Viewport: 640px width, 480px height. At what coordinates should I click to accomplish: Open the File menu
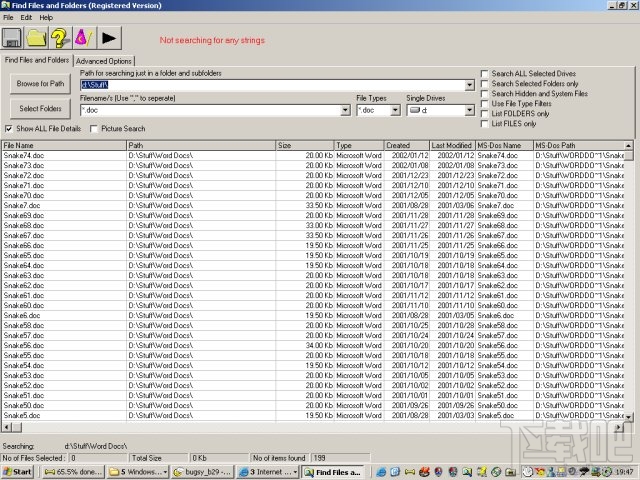(x=8, y=18)
